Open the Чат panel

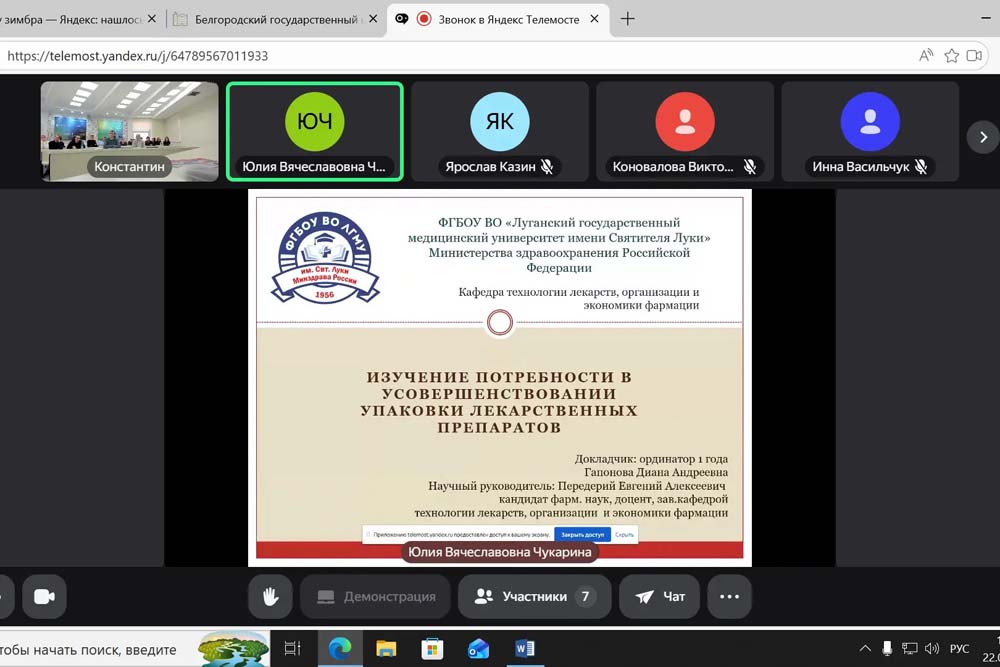[659, 596]
